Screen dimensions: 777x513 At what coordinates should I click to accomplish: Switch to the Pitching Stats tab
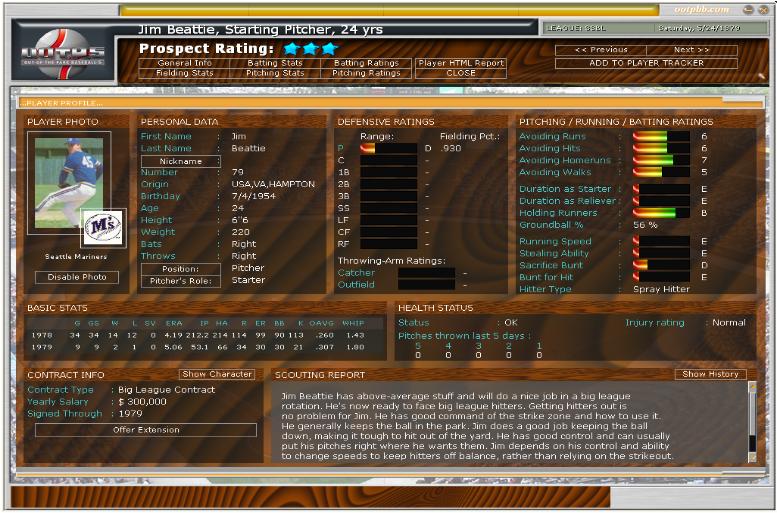[275, 73]
